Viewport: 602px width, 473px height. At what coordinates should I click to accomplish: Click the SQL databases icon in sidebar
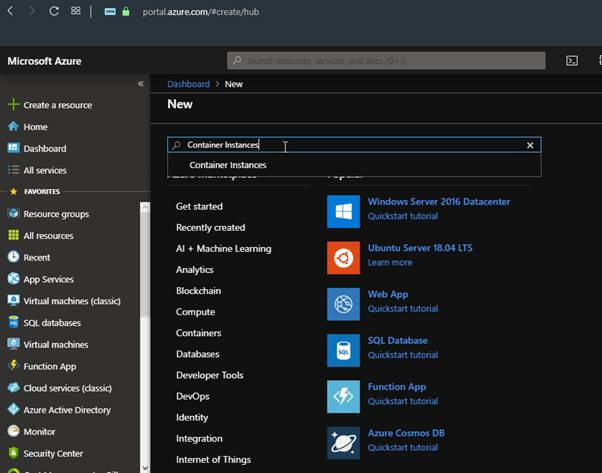pyautogui.click(x=13, y=322)
